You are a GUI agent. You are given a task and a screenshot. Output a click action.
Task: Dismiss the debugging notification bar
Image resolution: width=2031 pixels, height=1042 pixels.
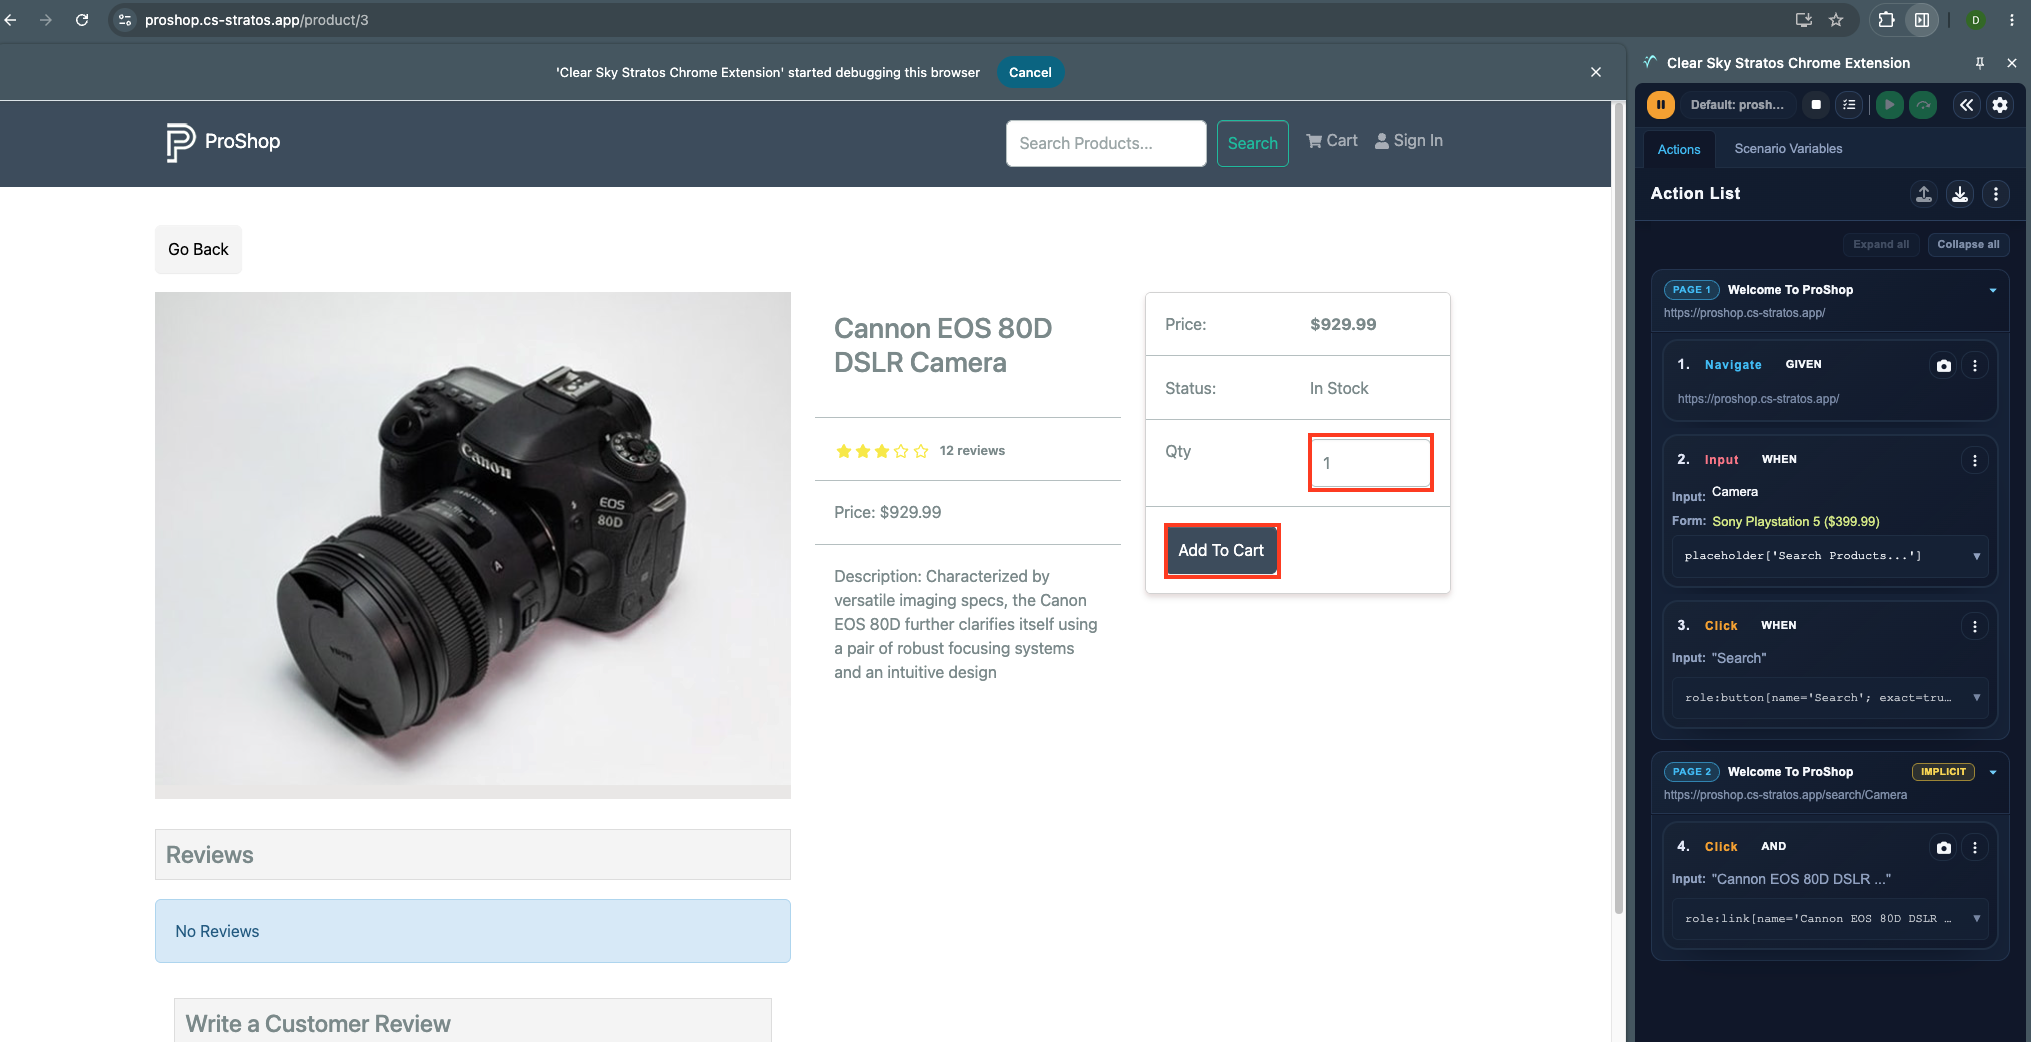tap(1596, 72)
